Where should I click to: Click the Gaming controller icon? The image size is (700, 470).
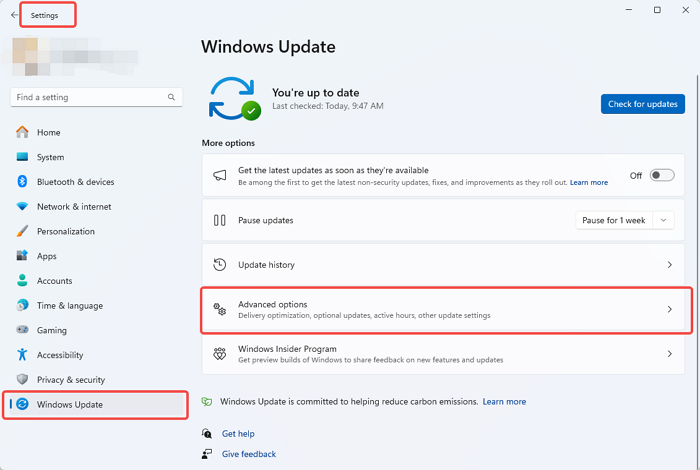pos(21,330)
